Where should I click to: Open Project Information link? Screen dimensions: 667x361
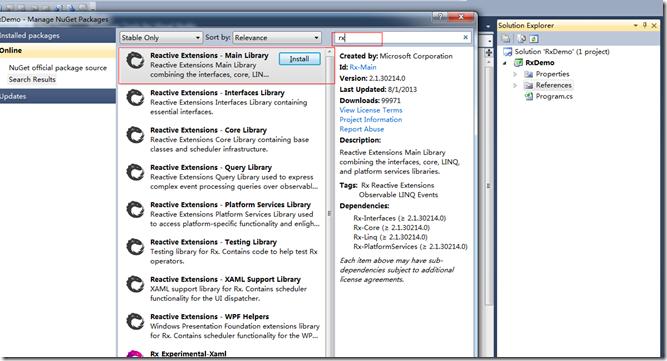click(x=371, y=120)
